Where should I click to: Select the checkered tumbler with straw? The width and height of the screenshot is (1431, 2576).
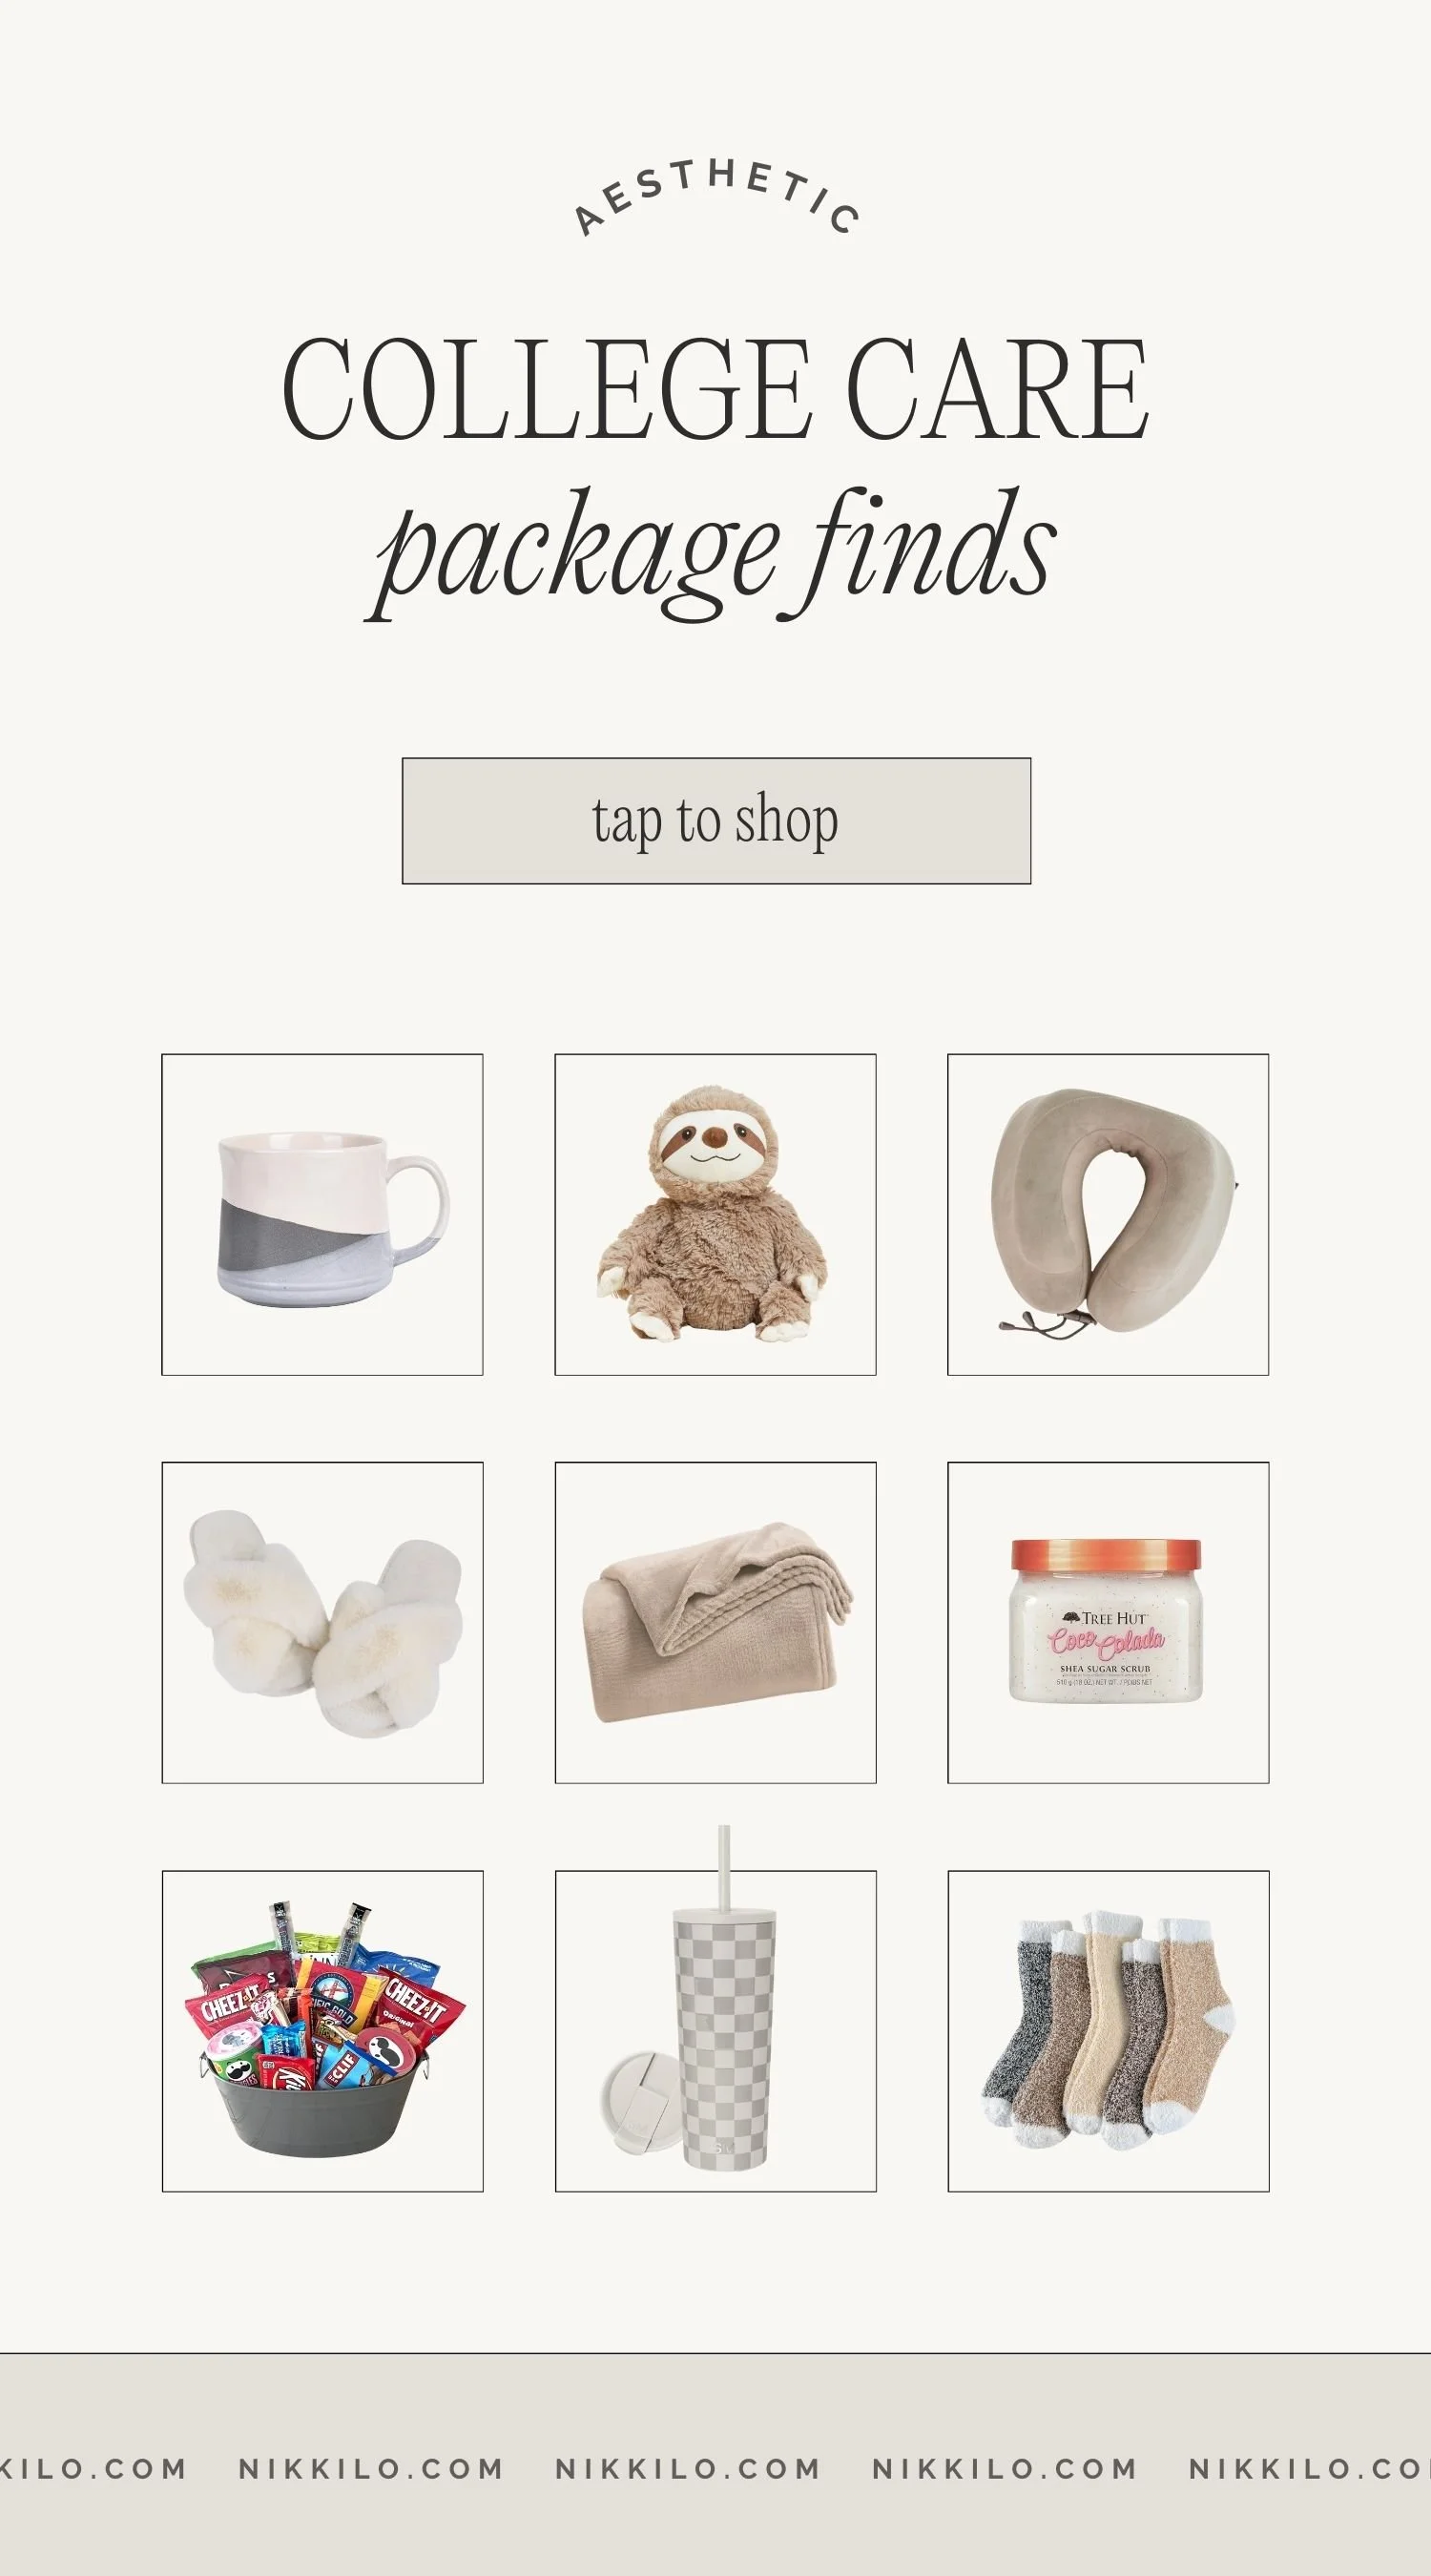[715, 2031]
